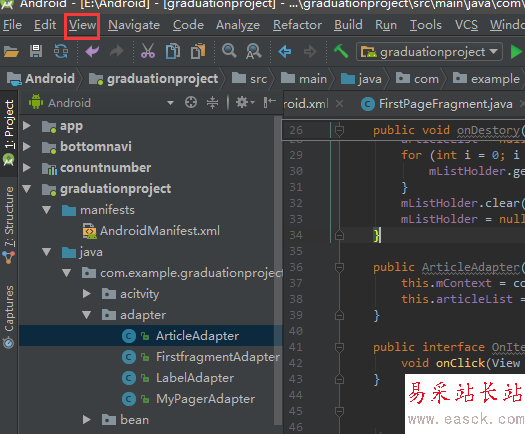The image size is (525, 434).
Task: Open the Project panel settings gear
Action: (245, 102)
